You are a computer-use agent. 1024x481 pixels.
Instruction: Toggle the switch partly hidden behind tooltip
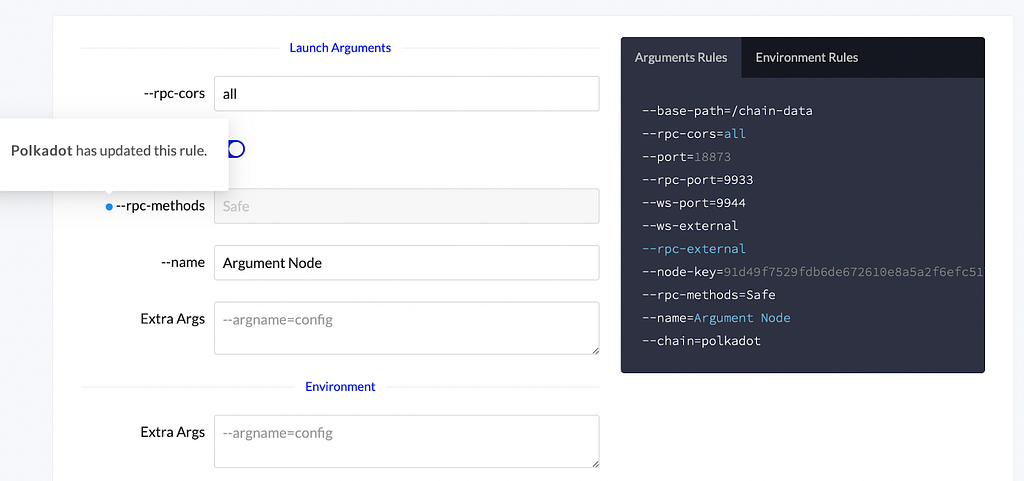click(x=236, y=149)
